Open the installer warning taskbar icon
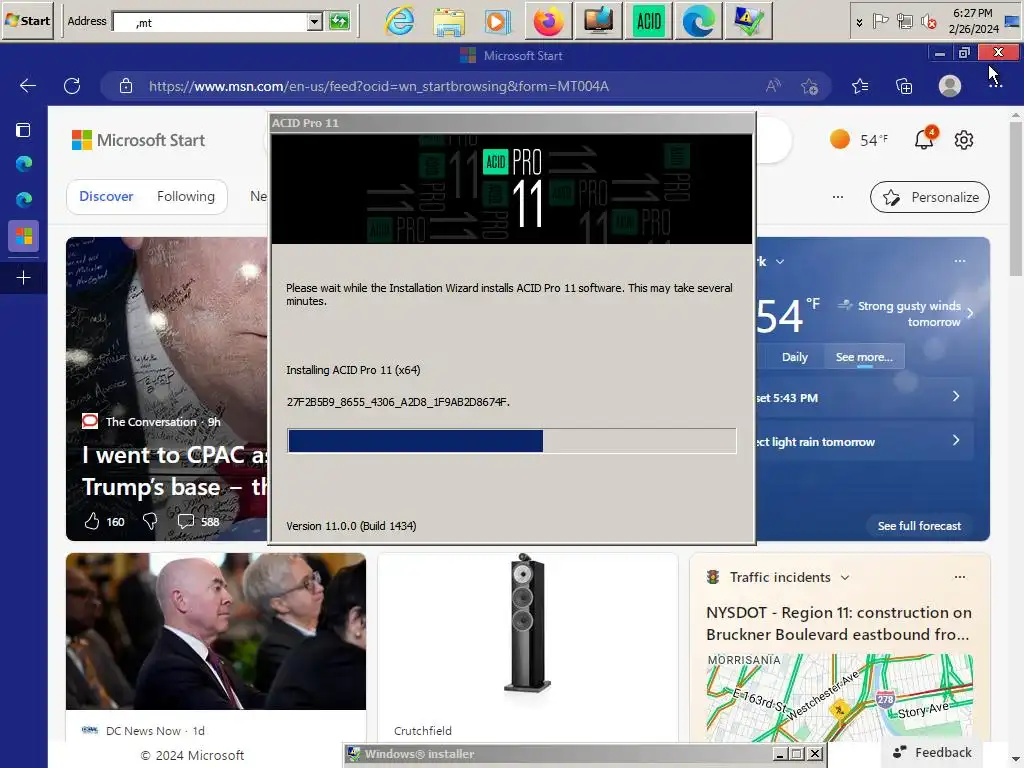1024x768 pixels. [x=748, y=21]
